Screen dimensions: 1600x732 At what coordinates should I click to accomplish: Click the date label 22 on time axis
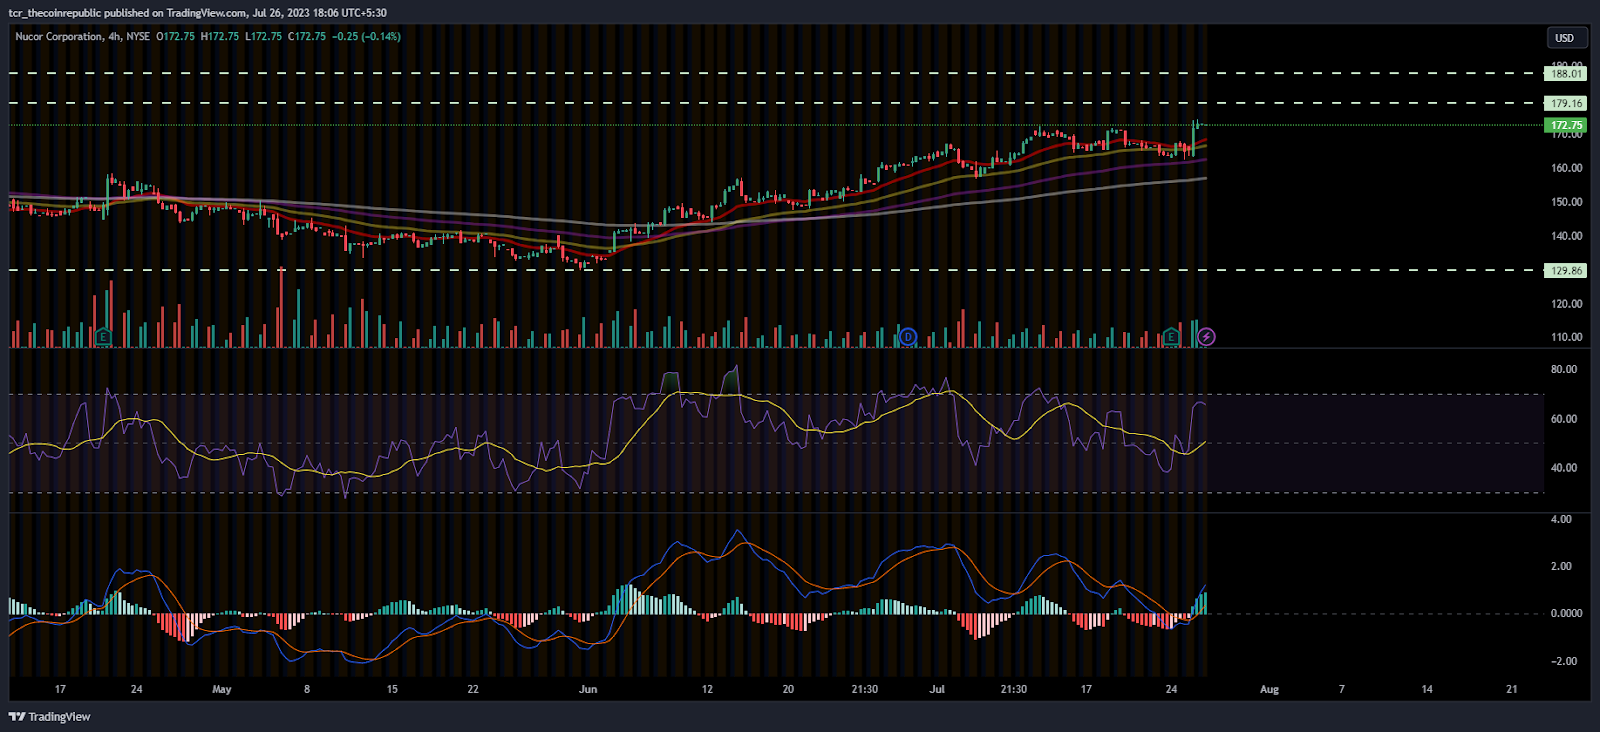473,689
